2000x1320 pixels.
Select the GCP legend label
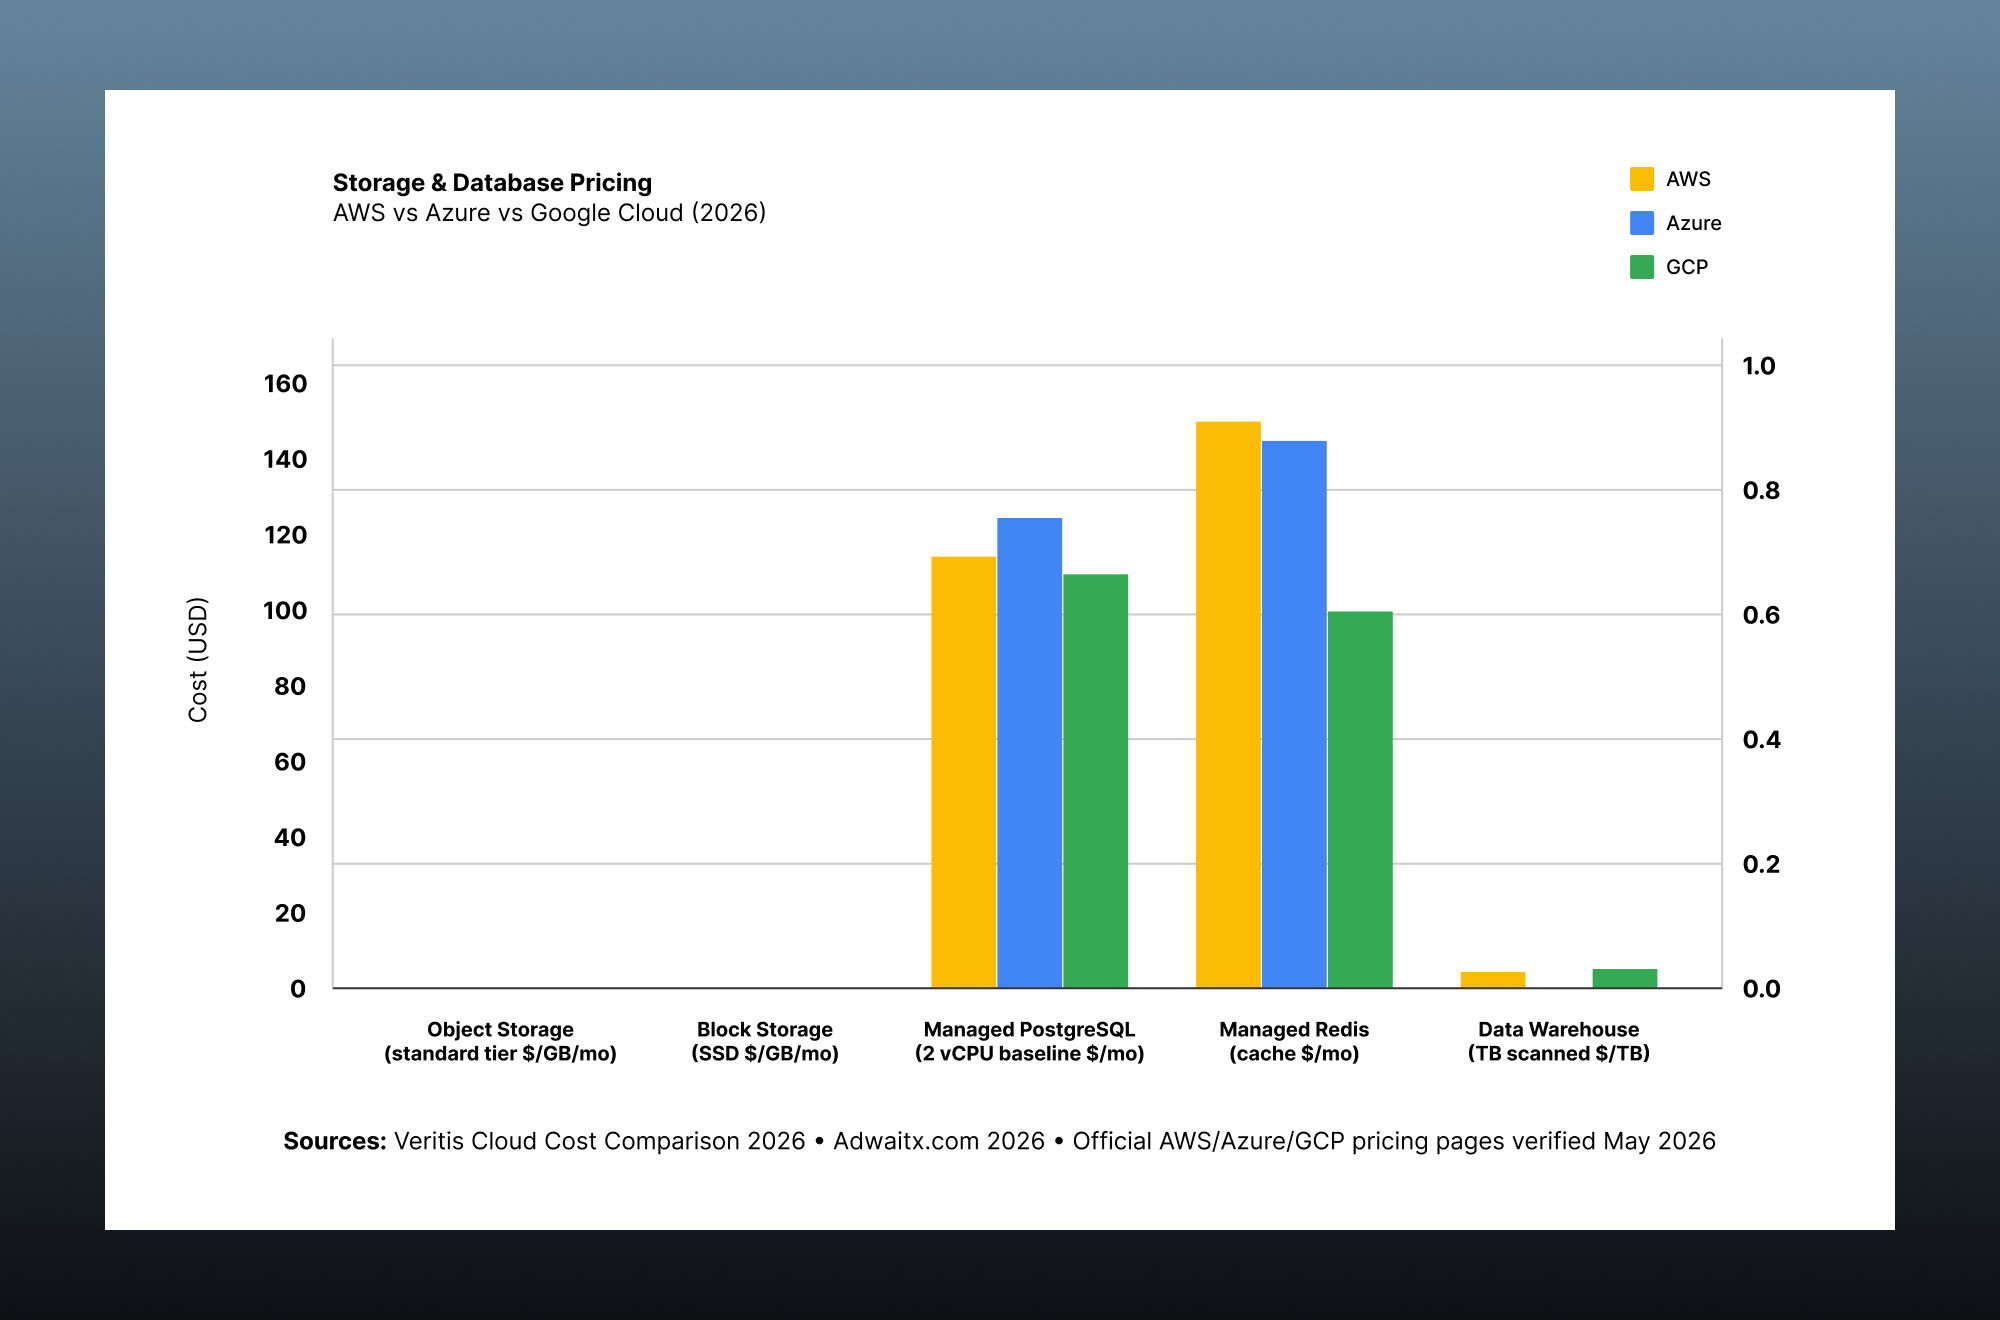[x=1686, y=267]
